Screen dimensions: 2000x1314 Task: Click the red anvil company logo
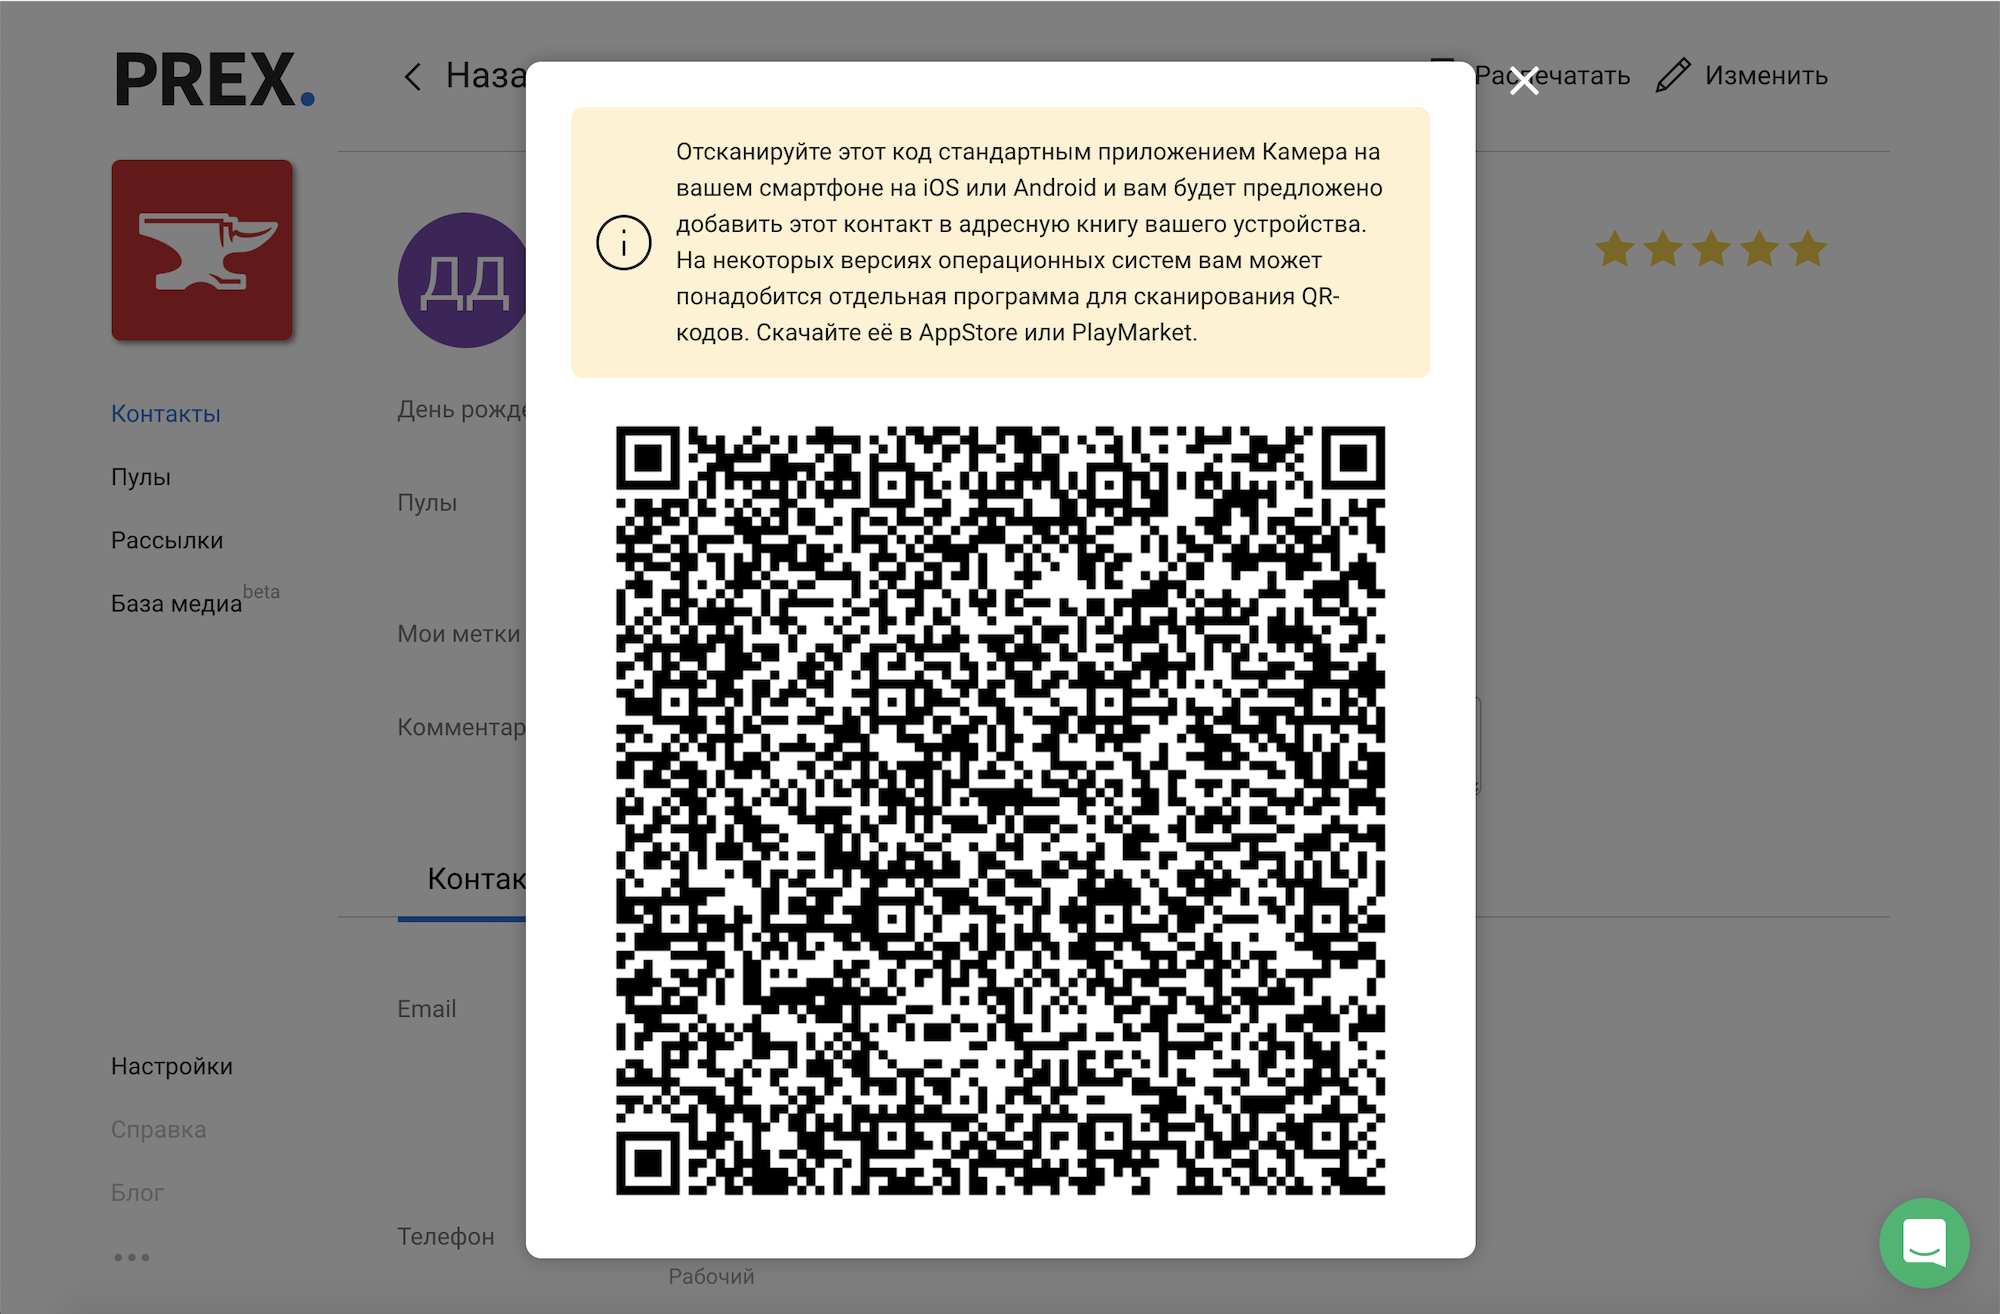tap(202, 250)
